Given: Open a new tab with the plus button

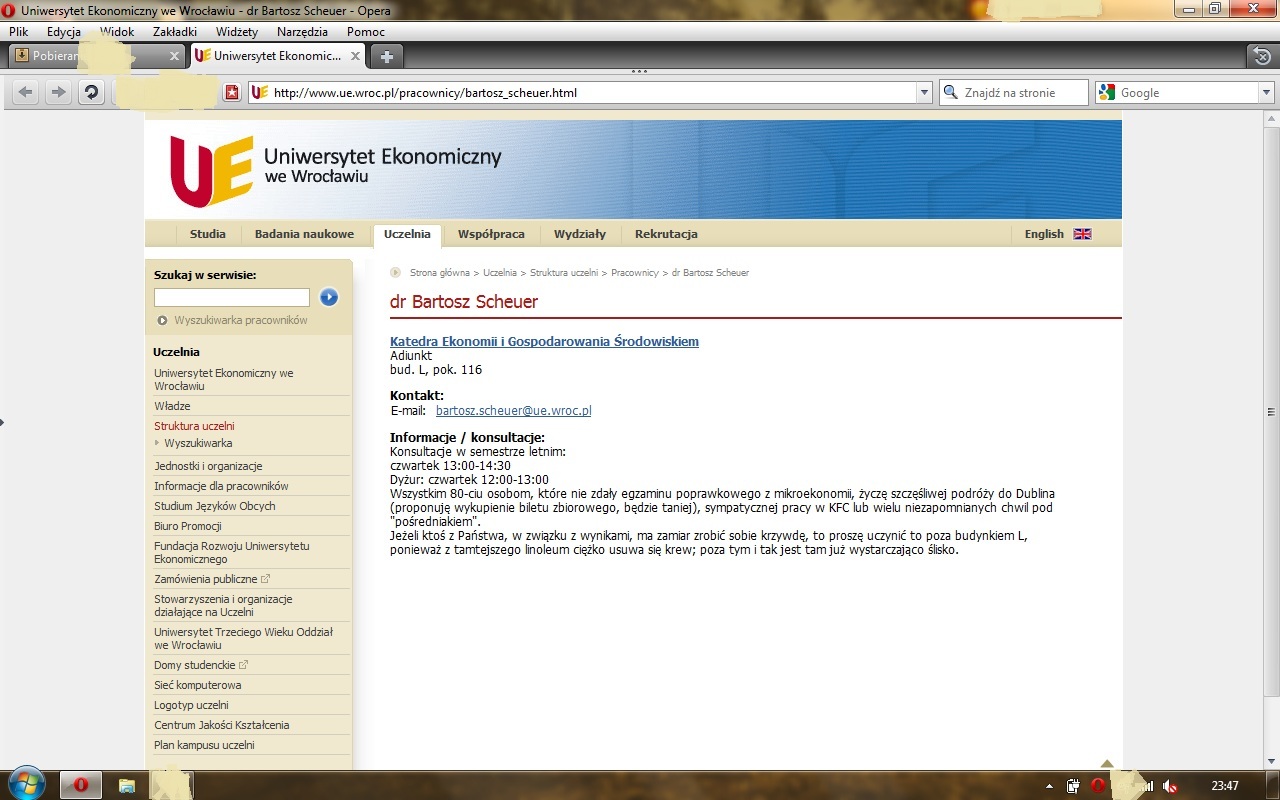Looking at the screenshot, I should pos(387,56).
